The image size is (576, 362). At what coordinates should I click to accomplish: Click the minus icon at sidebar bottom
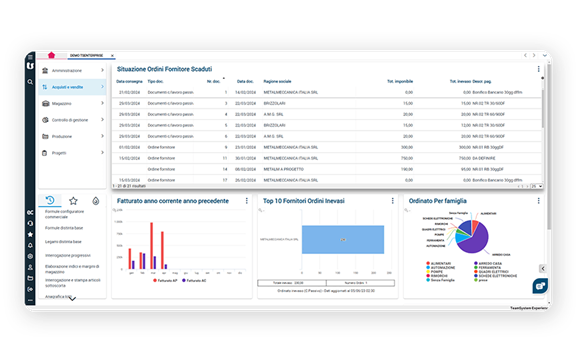(x=30, y=300)
